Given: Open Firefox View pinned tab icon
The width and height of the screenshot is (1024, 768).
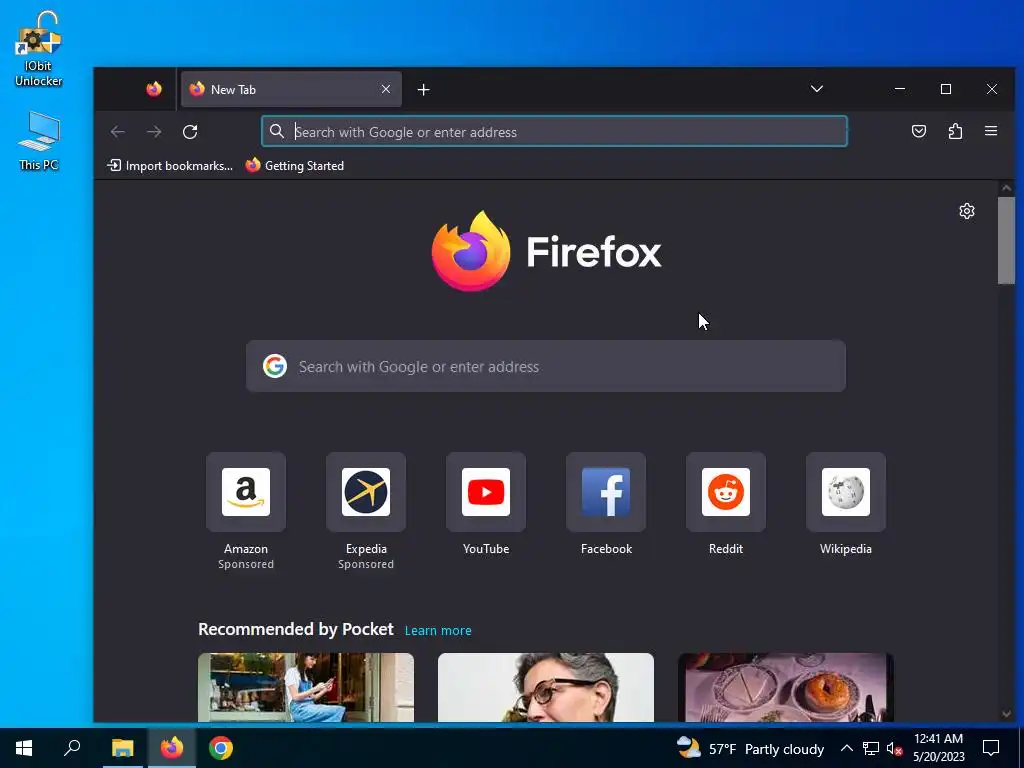Looking at the screenshot, I should pyautogui.click(x=153, y=89).
